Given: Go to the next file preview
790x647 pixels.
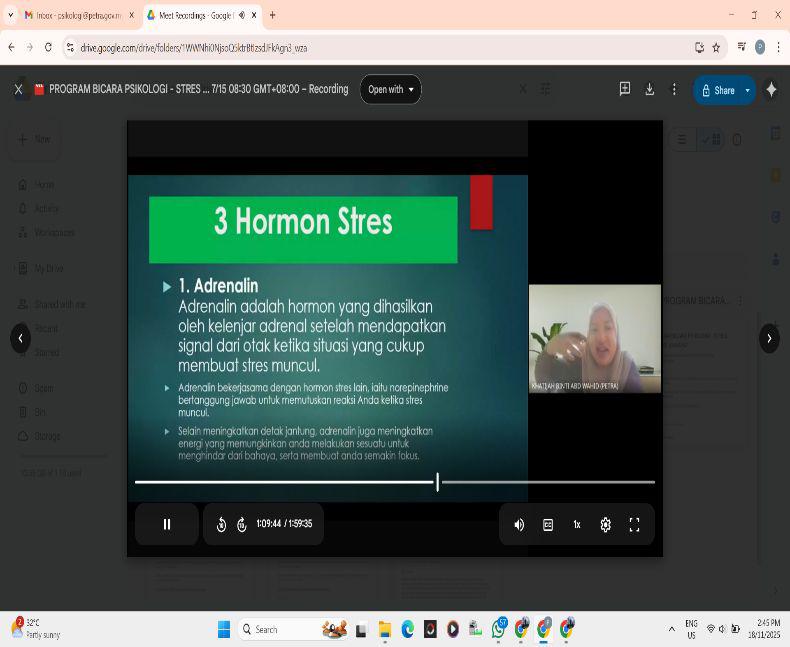Looking at the screenshot, I should pos(768,338).
